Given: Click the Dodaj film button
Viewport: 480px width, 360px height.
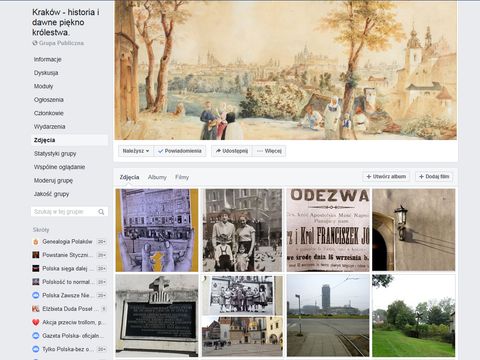Looking at the screenshot, I should click(x=434, y=176).
